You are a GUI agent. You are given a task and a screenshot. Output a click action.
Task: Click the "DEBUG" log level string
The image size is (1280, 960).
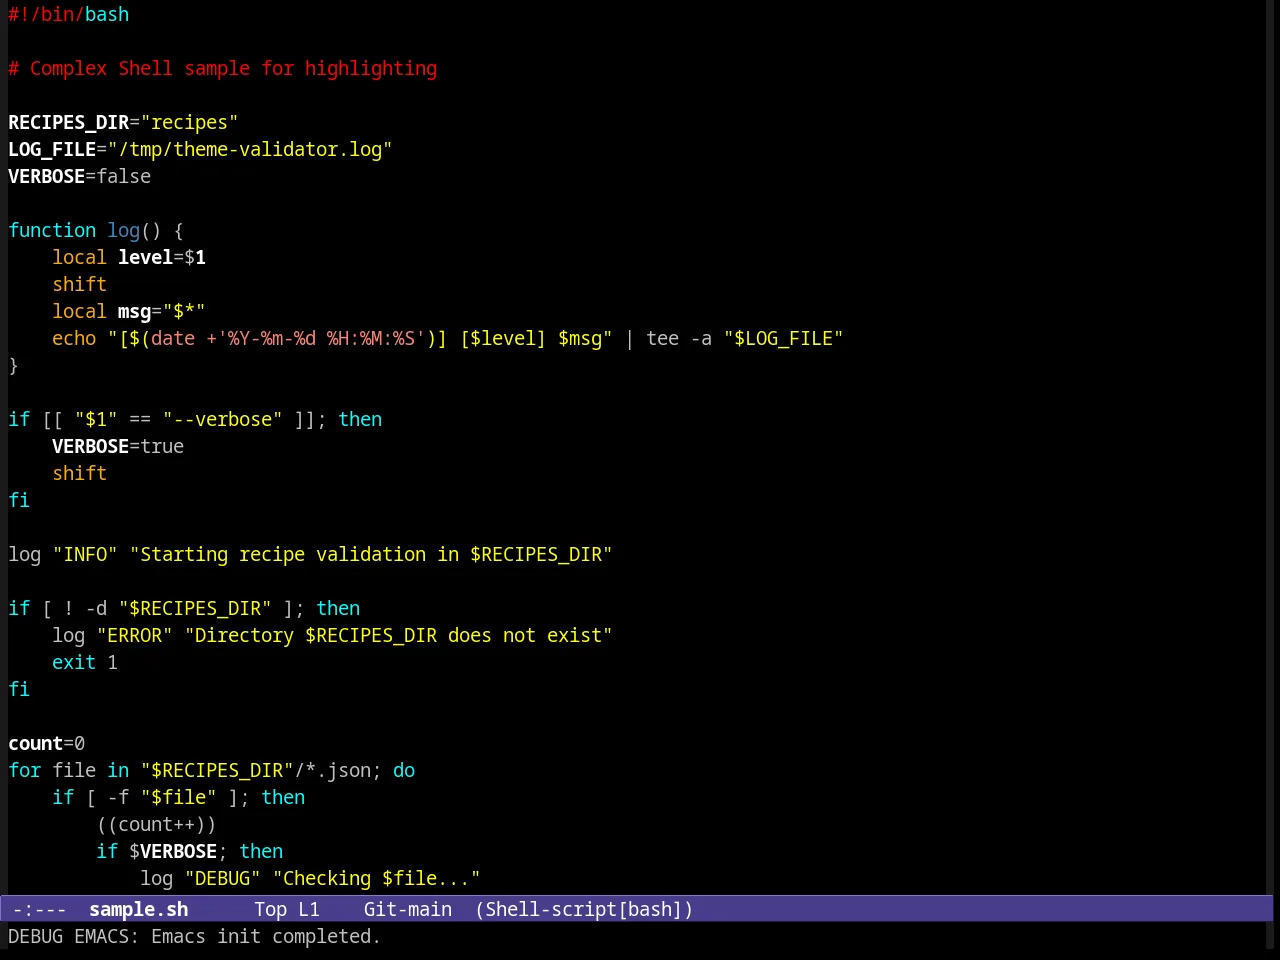223,878
